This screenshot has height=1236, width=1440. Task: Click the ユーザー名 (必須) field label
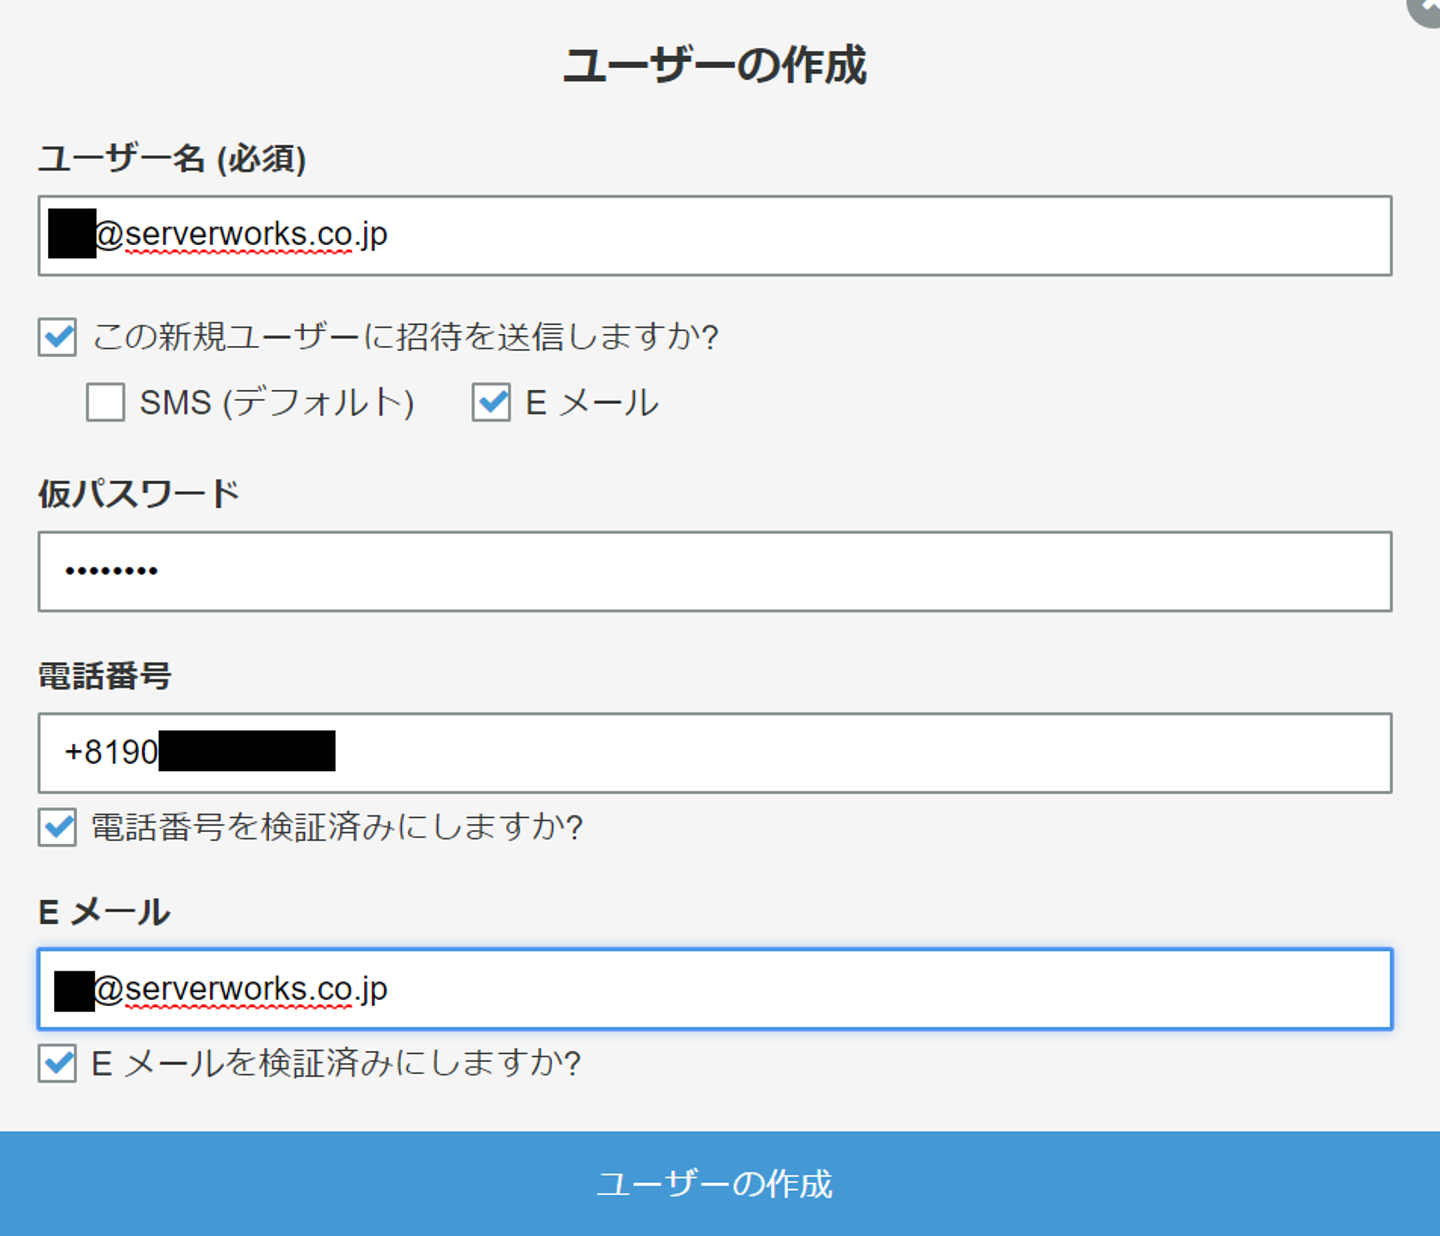(172, 159)
